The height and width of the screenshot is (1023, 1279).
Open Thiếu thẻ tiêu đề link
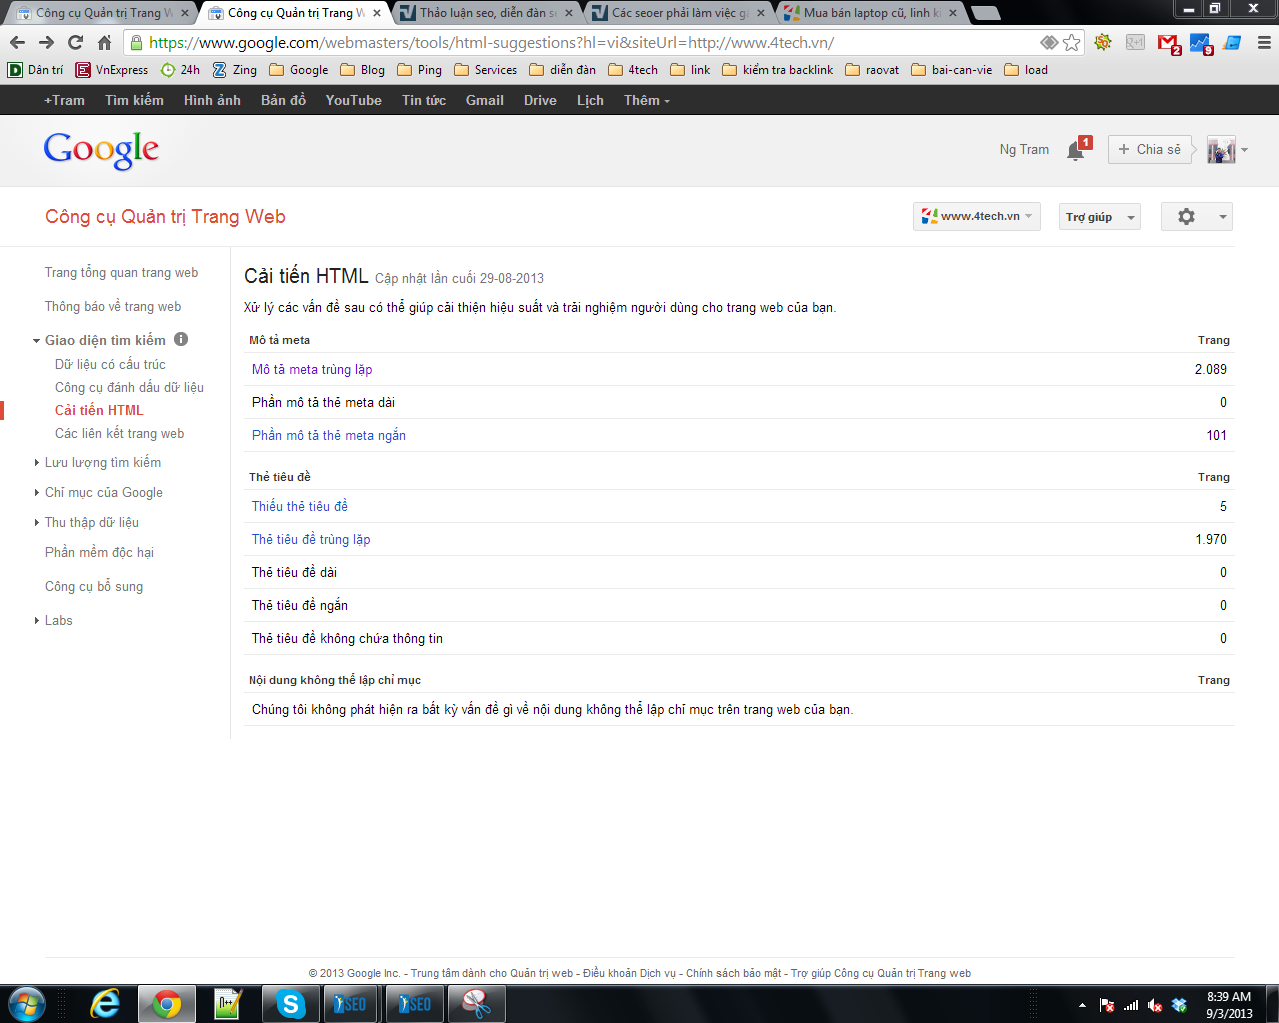point(300,506)
